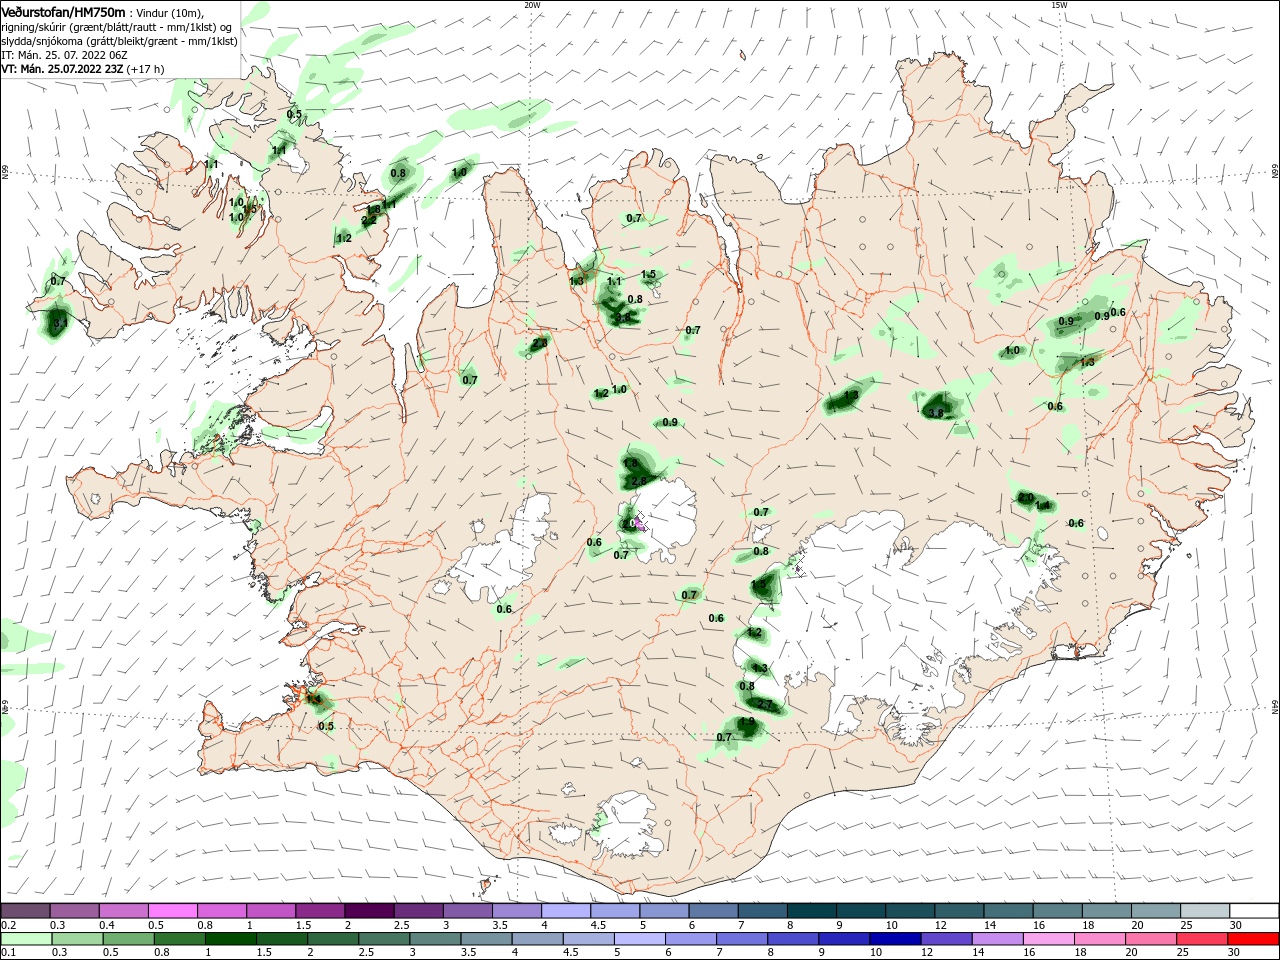Click the darkest green rain swatch for 1–1.5
Image resolution: width=1280 pixels, height=960 pixels.
pyautogui.click(x=230, y=939)
